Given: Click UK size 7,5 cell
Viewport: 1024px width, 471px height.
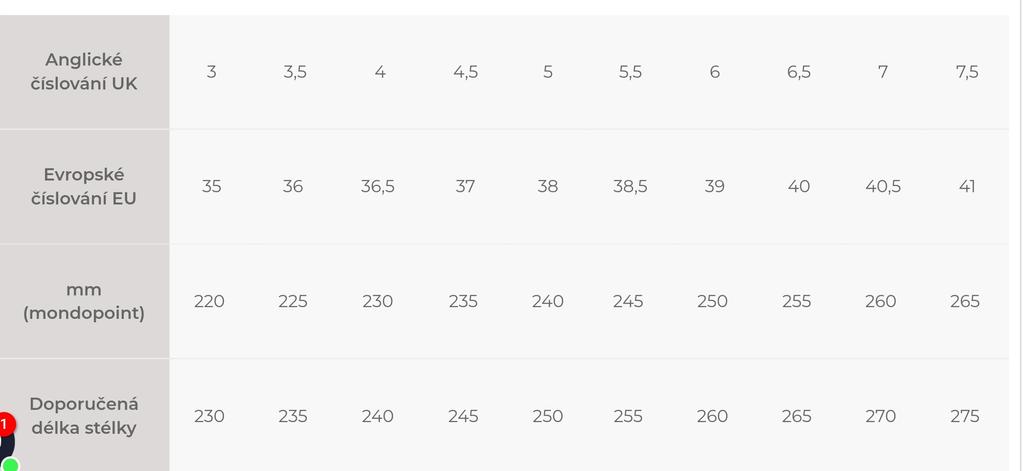Looking at the screenshot, I should tap(966, 72).
